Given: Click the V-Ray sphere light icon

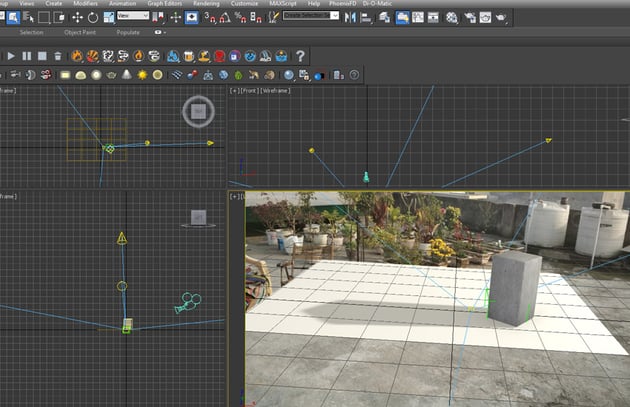Looking at the screenshot, I should click(96, 75).
